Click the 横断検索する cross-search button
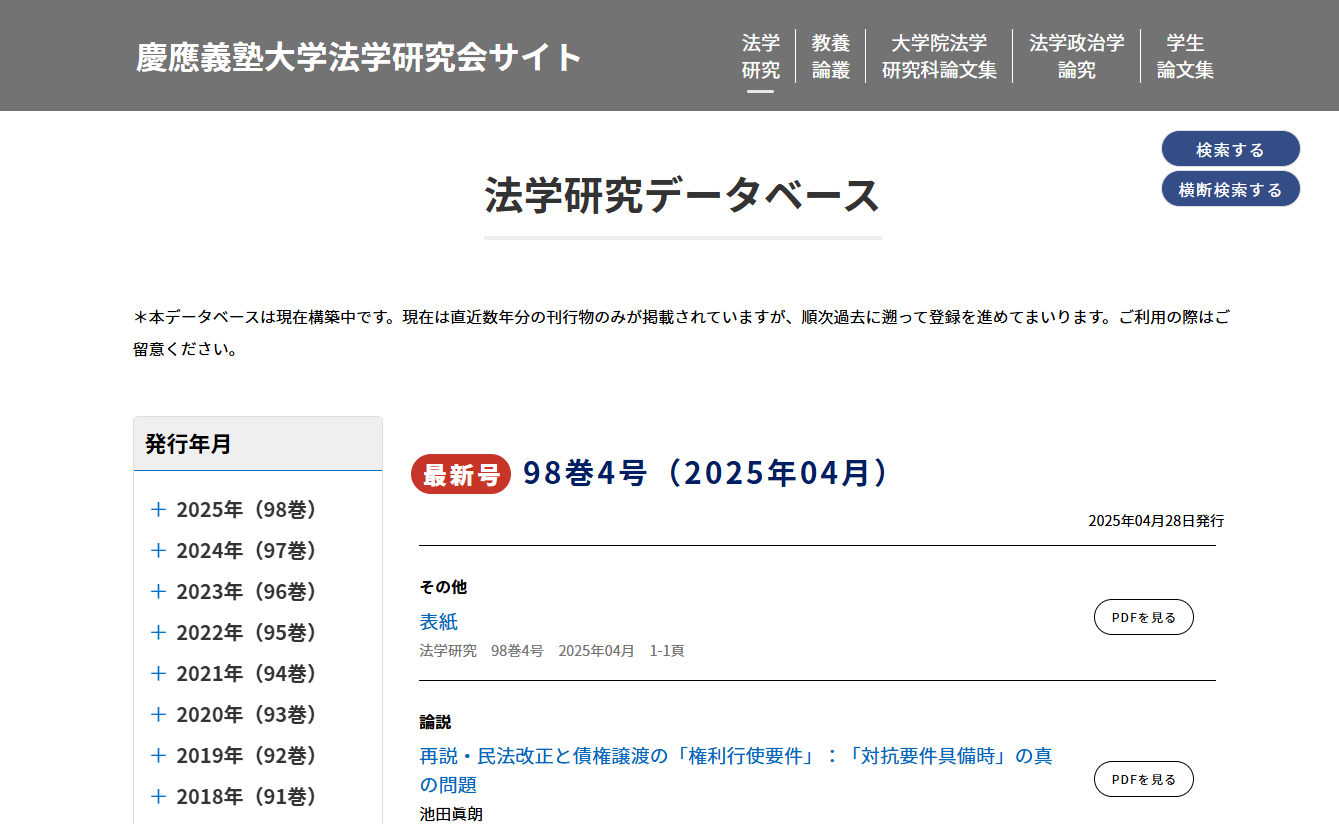Screen dimensions: 1339x824 (1230, 188)
